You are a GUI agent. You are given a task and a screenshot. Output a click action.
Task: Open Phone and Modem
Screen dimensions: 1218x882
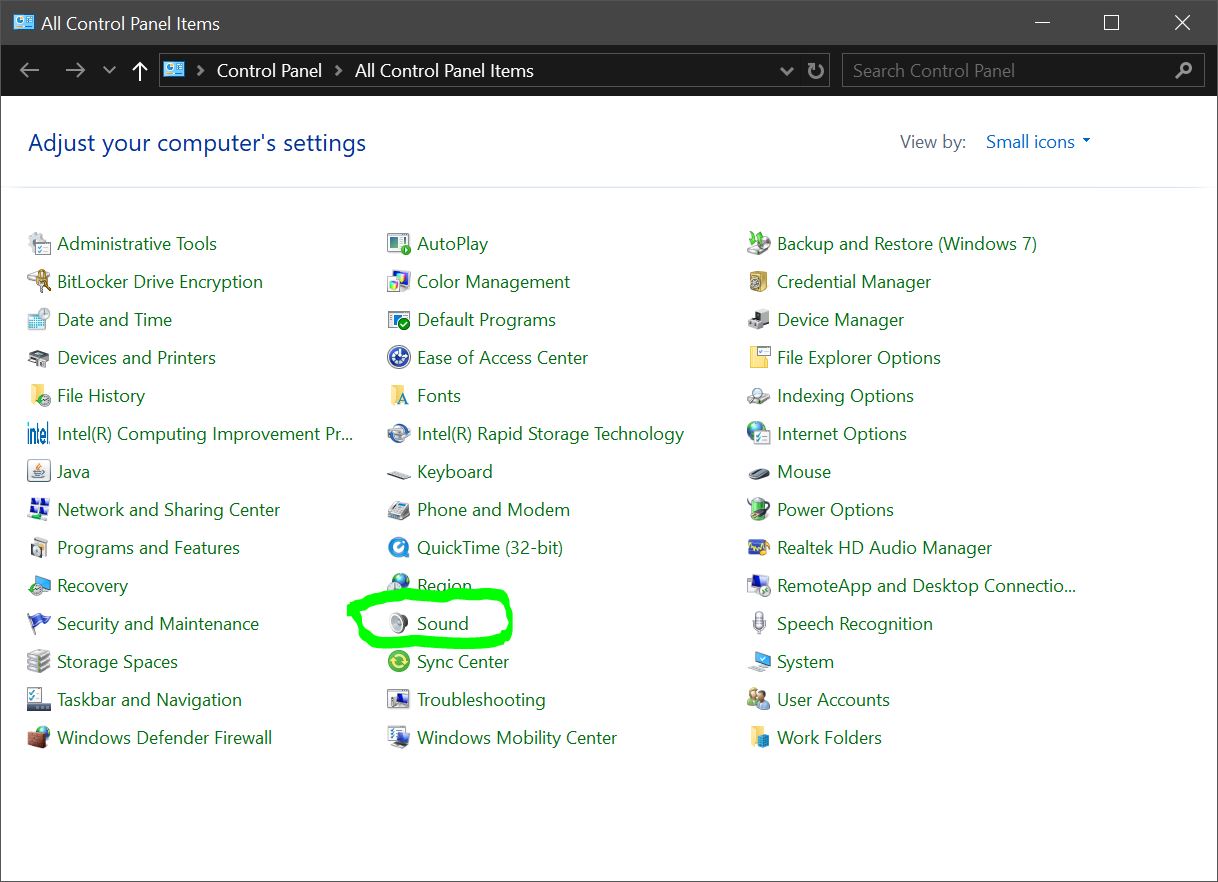[493, 510]
